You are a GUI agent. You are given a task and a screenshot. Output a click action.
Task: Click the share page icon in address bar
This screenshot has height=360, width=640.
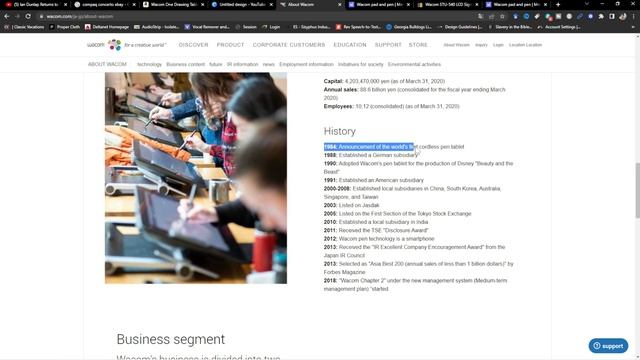pyautogui.click(x=491, y=16)
